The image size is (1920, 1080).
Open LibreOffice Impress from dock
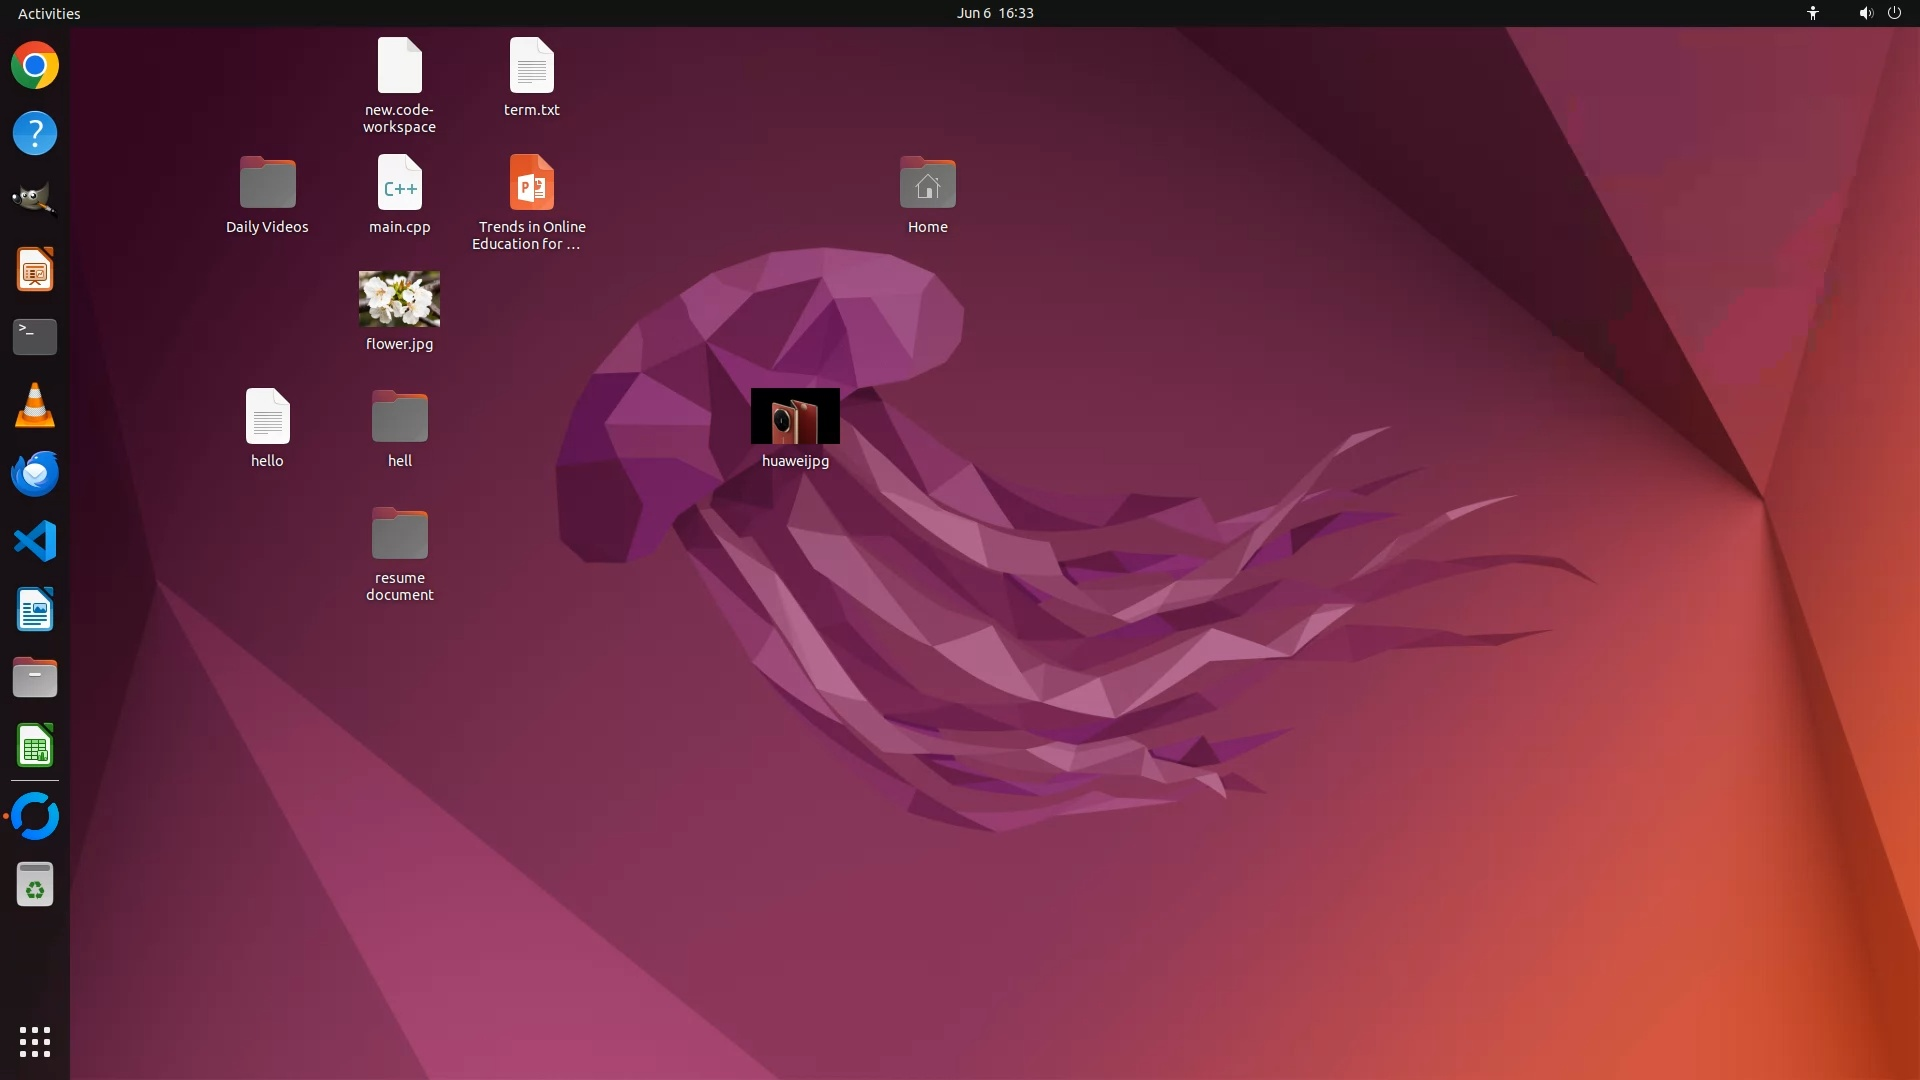[x=35, y=270]
